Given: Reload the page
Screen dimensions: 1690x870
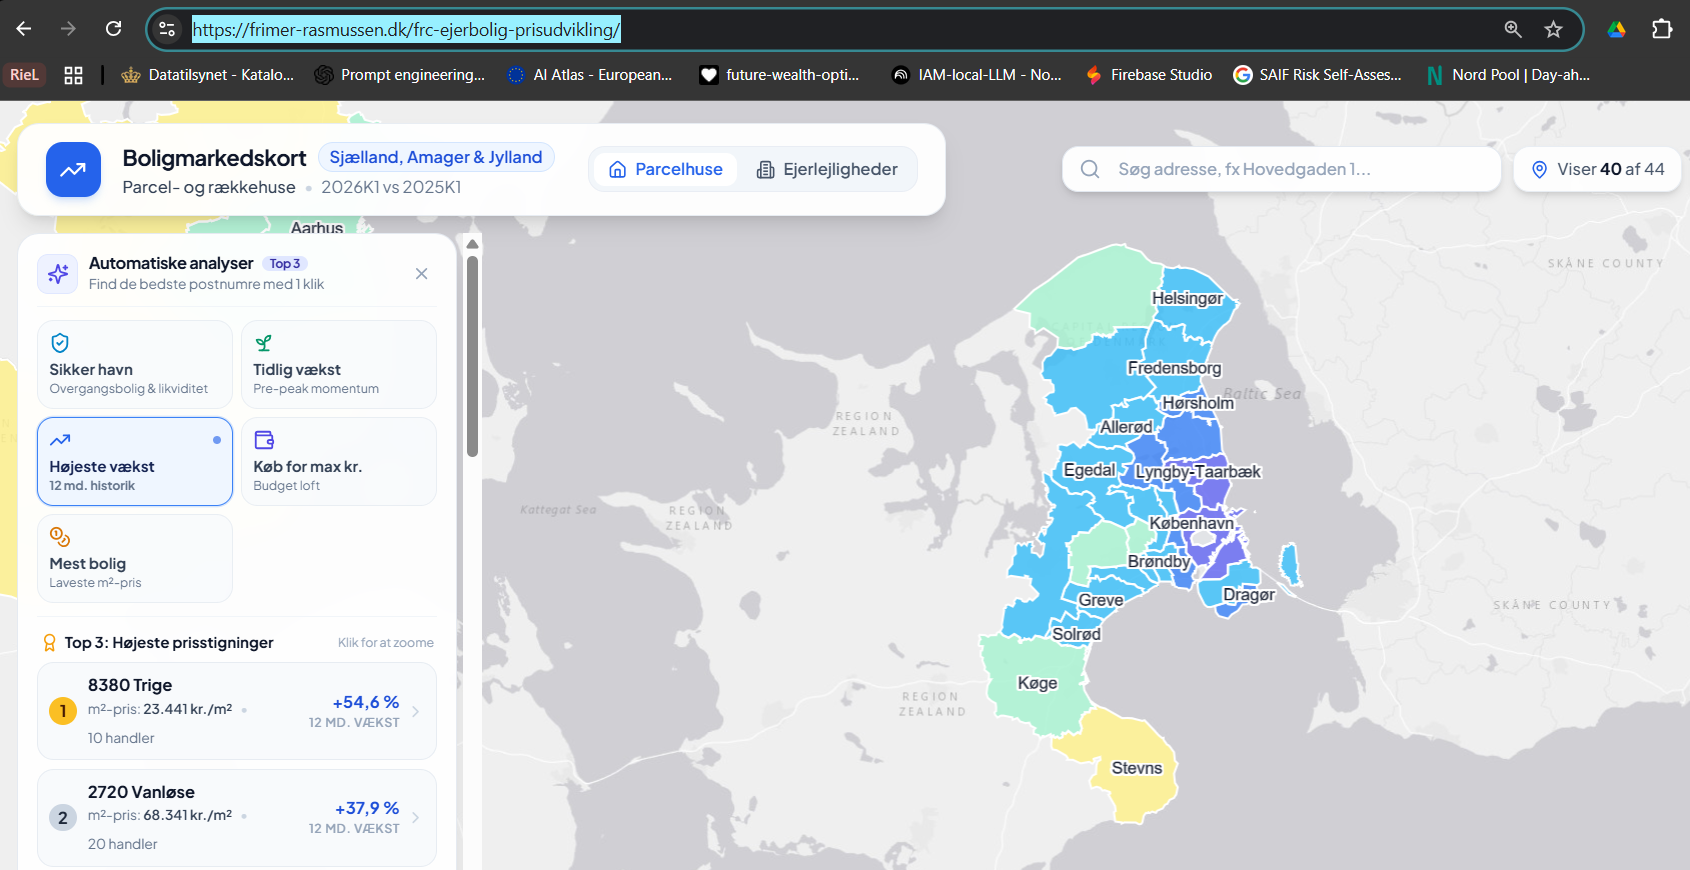Looking at the screenshot, I should (x=114, y=29).
